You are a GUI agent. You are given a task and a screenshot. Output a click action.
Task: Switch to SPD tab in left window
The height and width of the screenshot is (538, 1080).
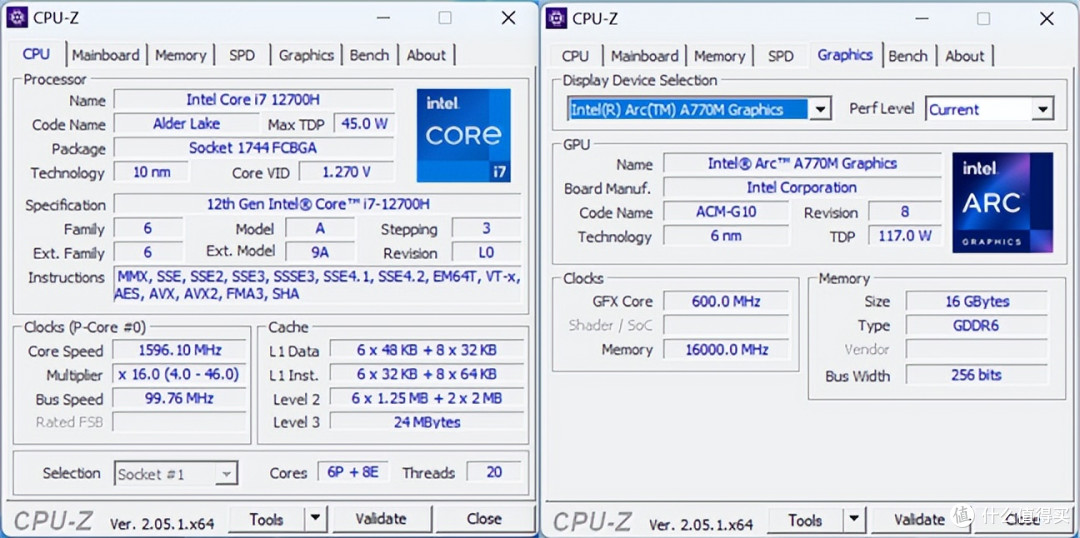pyautogui.click(x=242, y=55)
